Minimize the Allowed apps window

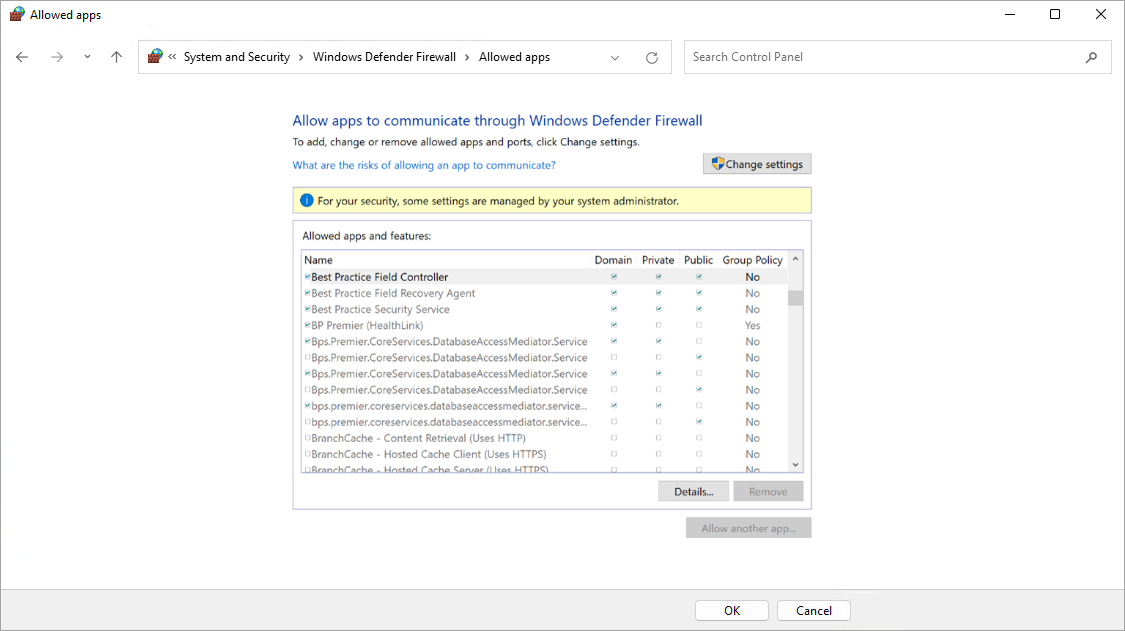click(x=1010, y=14)
